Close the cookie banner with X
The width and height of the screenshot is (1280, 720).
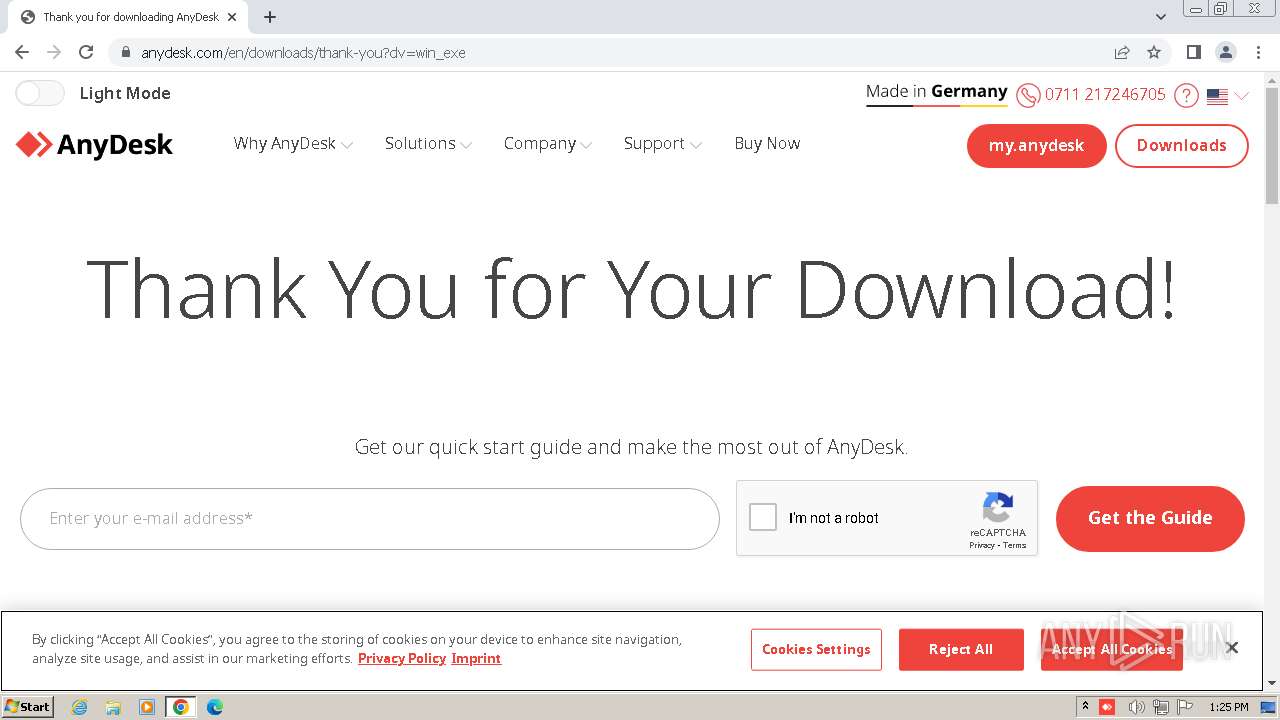[x=1232, y=648]
